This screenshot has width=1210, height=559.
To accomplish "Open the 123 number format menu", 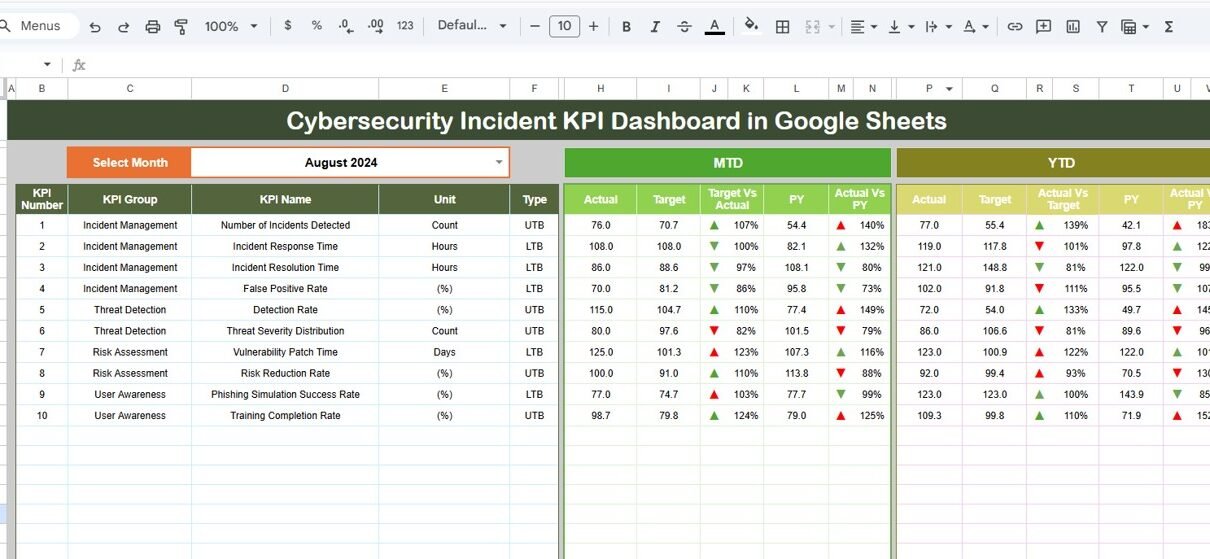I will 405,27.
